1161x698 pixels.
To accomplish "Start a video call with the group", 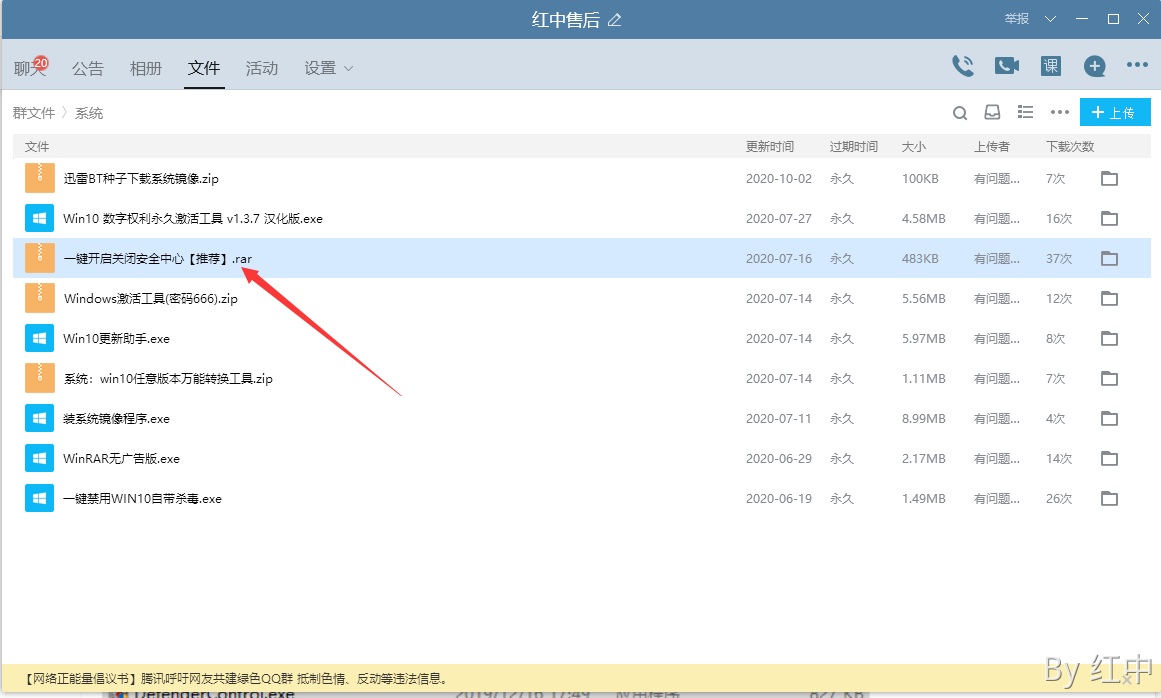I will pyautogui.click(x=1006, y=65).
